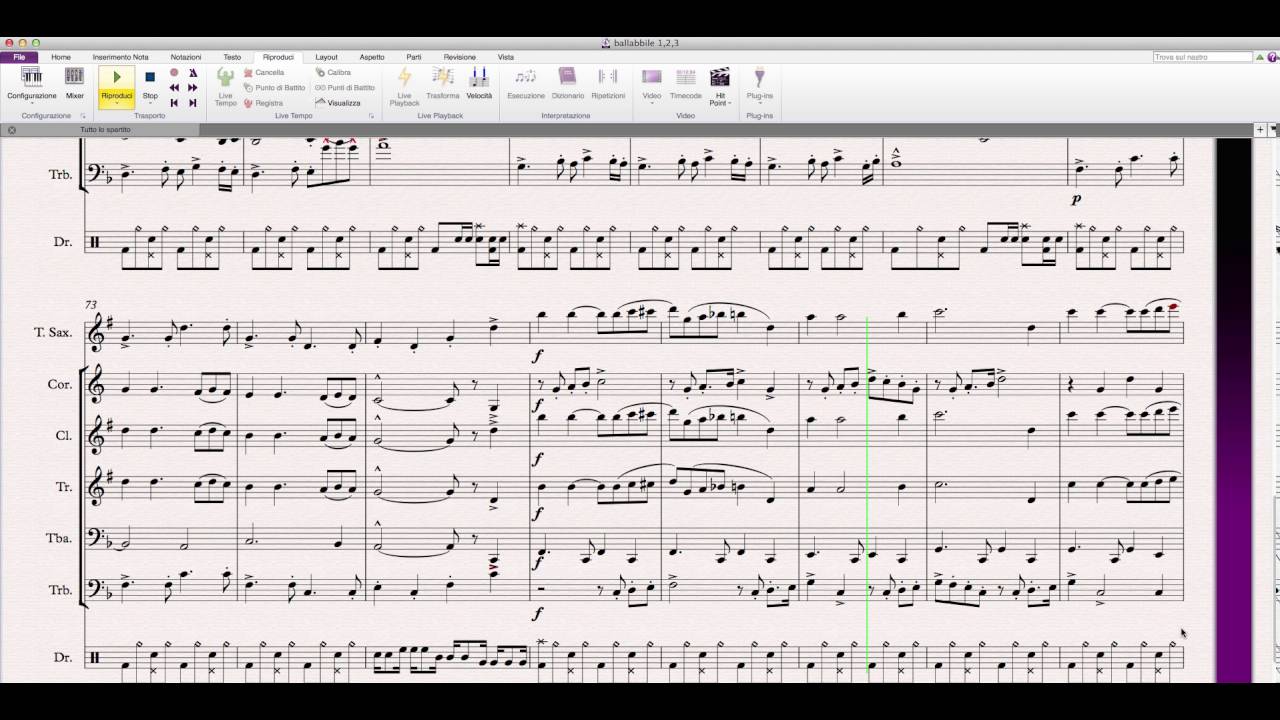Toggle the Velocità display button

479,84
